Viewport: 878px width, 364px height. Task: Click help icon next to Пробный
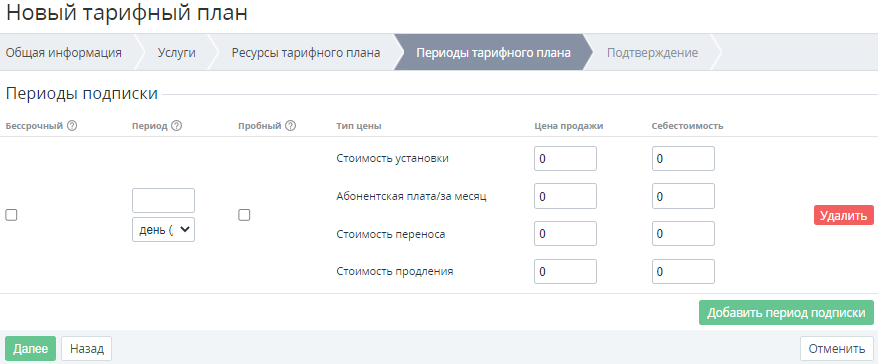click(290, 126)
